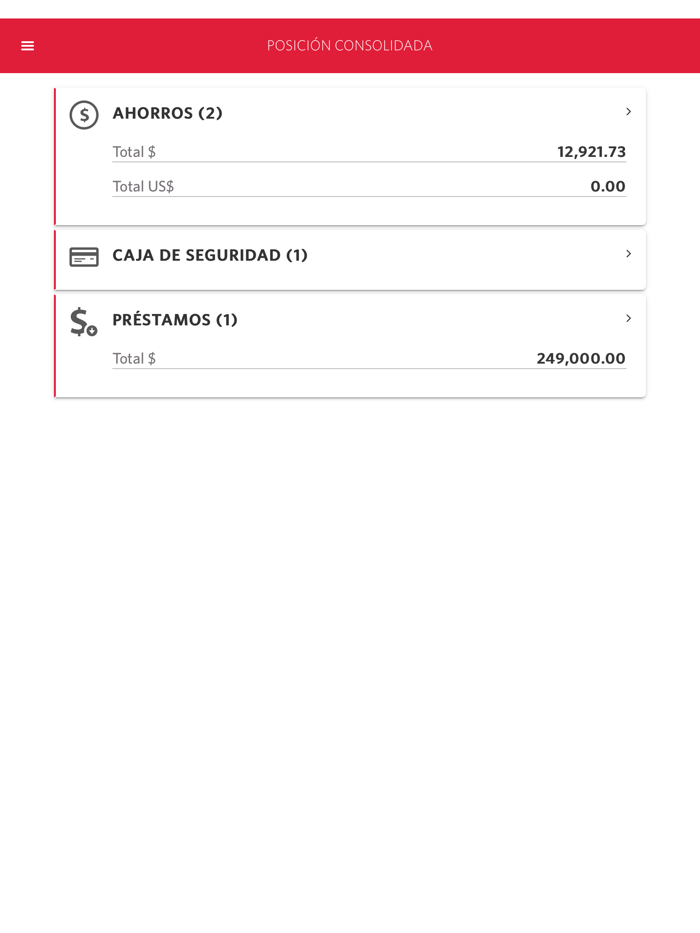Select the 12,921.73 savings total
700x933 pixels.
tap(591, 151)
